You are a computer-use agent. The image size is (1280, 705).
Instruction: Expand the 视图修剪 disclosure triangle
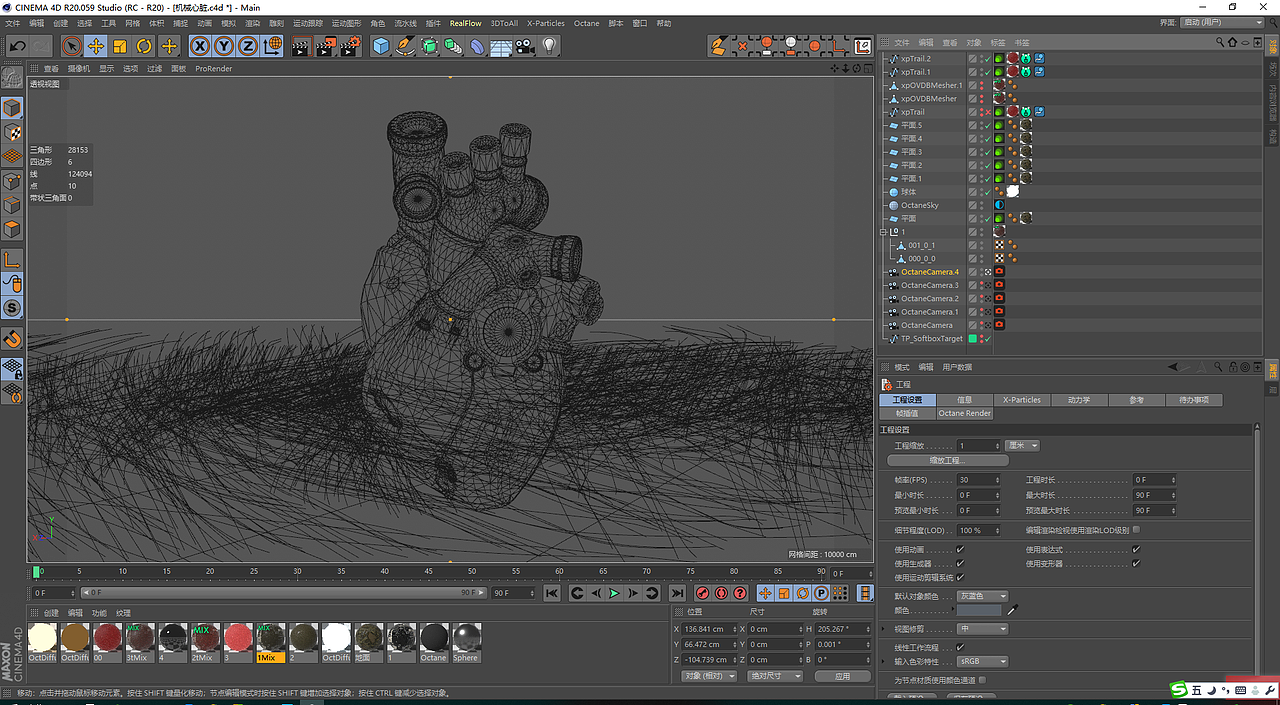click(883, 629)
